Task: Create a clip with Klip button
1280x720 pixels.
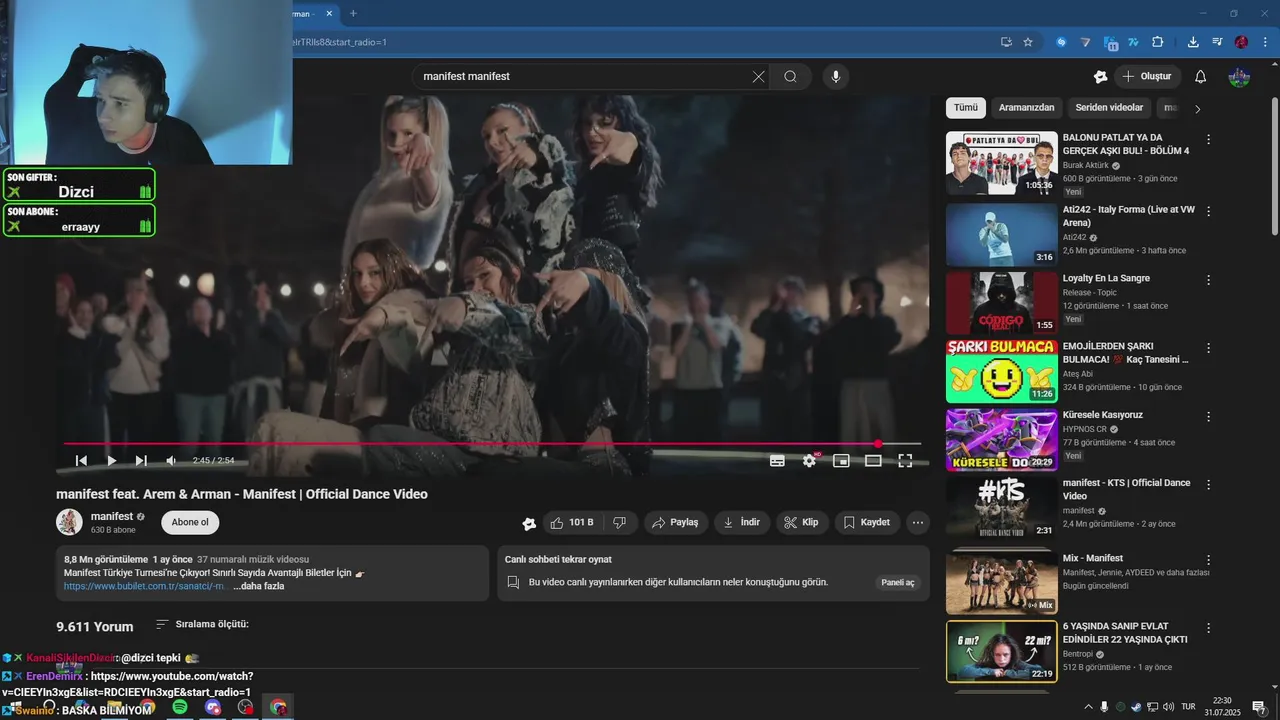Action: [801, 522]
